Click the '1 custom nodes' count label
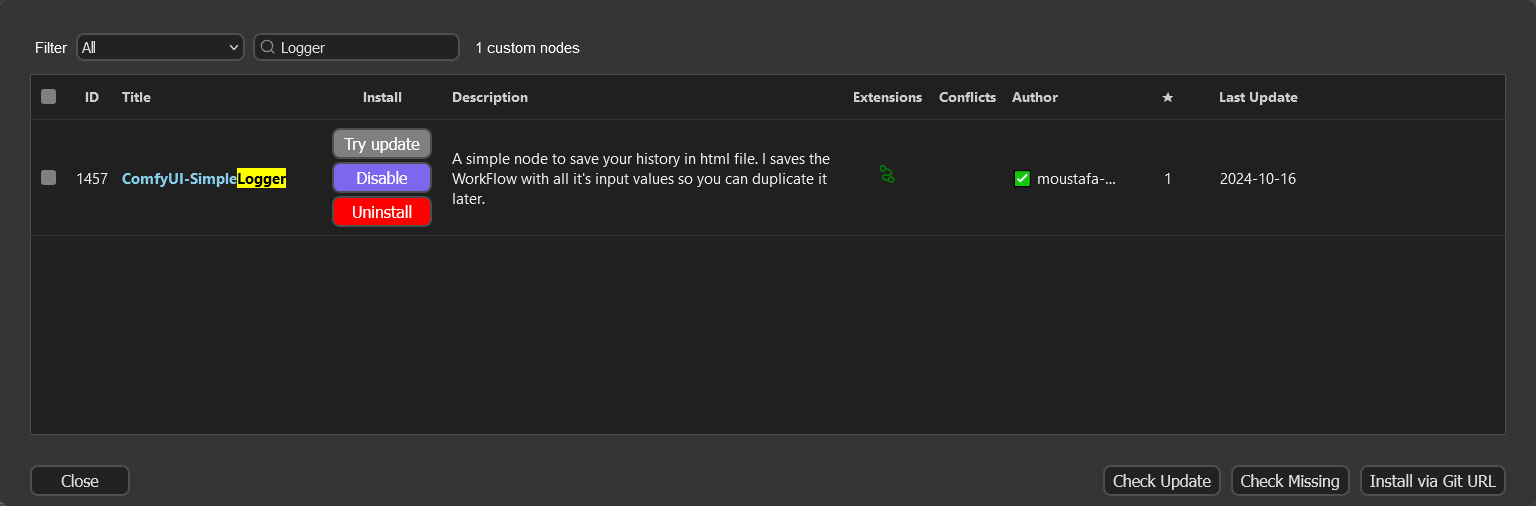Image resolution: width=1536 pixels, height=506 pixels. pyautogui.click(x=527, y=47)
